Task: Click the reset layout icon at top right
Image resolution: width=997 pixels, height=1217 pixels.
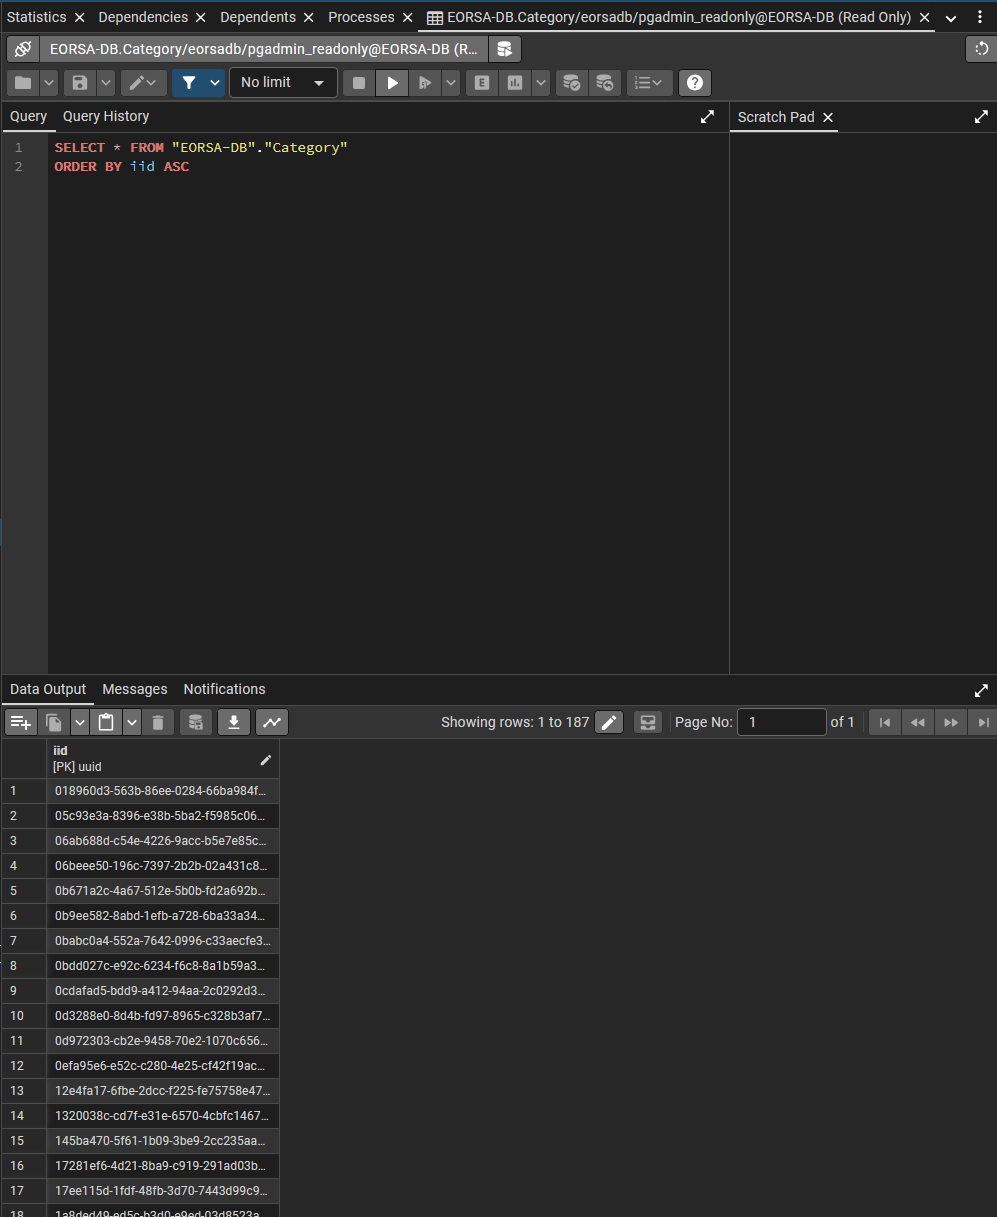Action: [981, 49]
